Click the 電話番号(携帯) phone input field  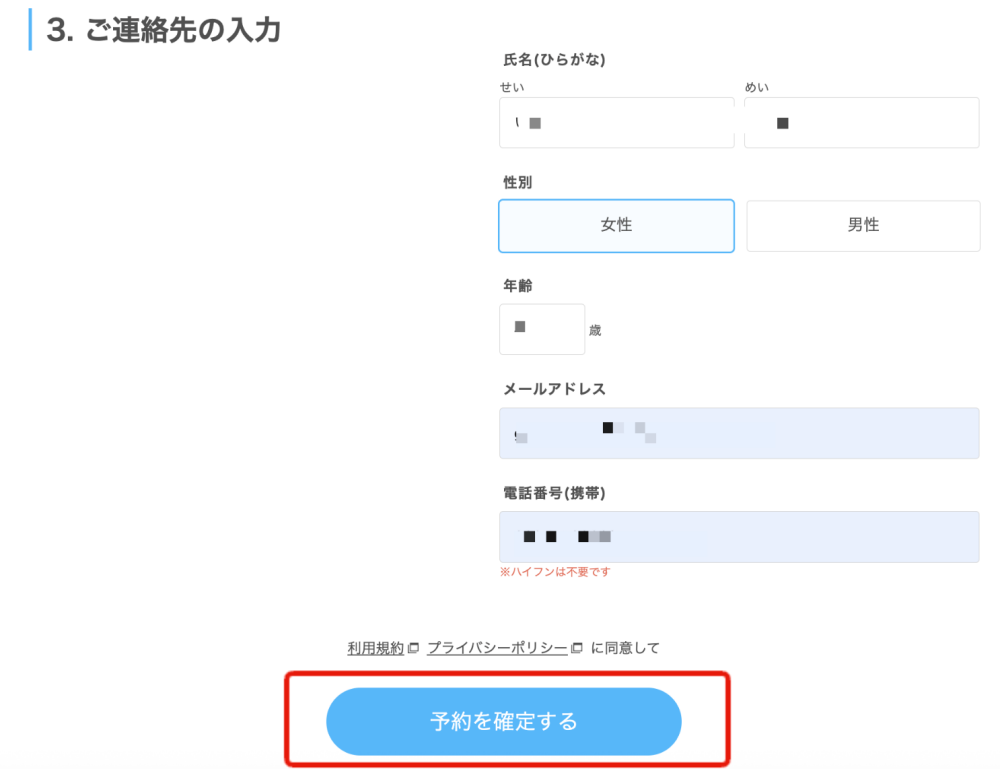738,537
